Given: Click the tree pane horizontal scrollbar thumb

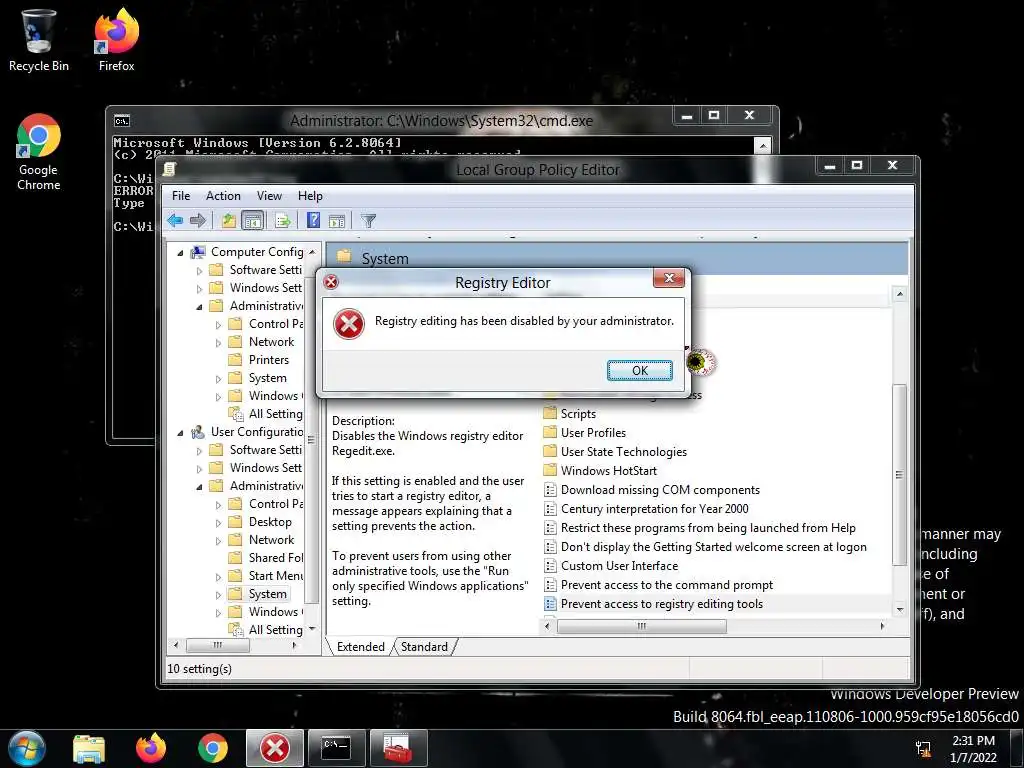Looking at the screenshot, I should [x=217, y=645].
